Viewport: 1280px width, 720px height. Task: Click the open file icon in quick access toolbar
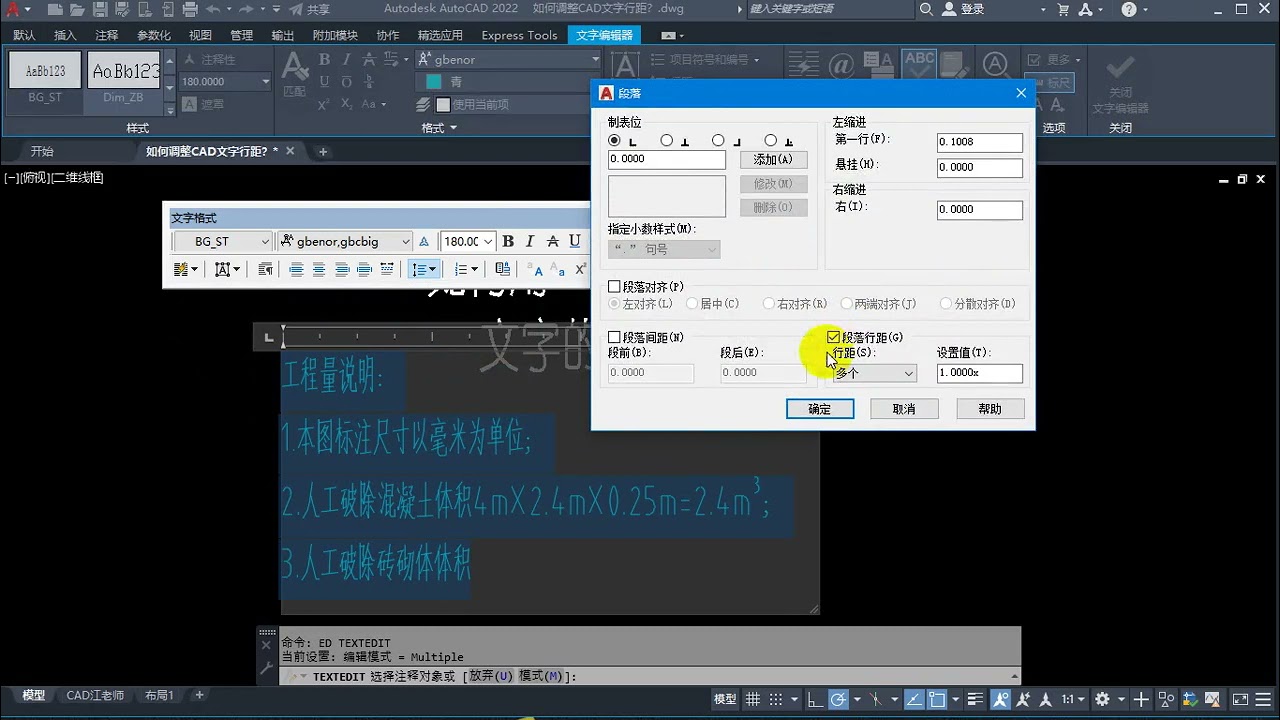click(78, 9)
